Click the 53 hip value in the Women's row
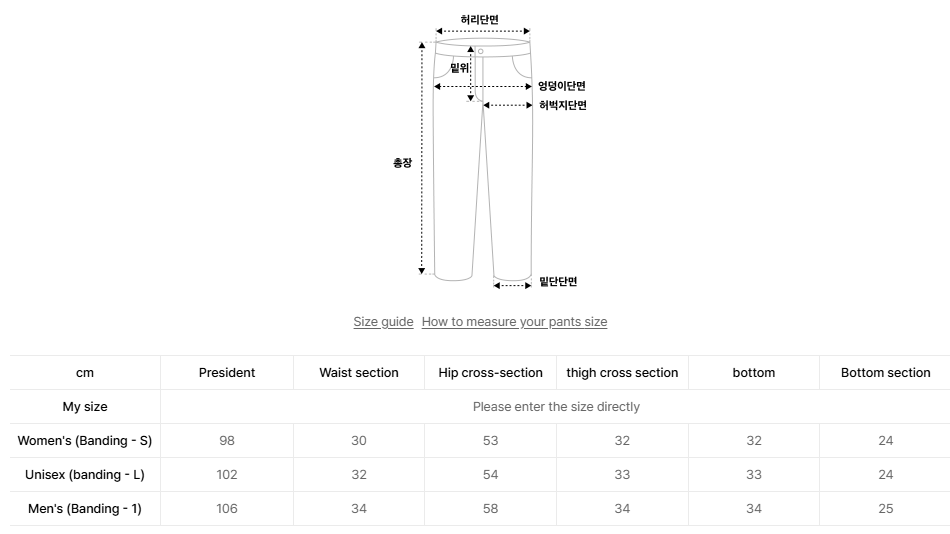The height and width of the screenshot is (534, 950). click(x=490, y=441)
